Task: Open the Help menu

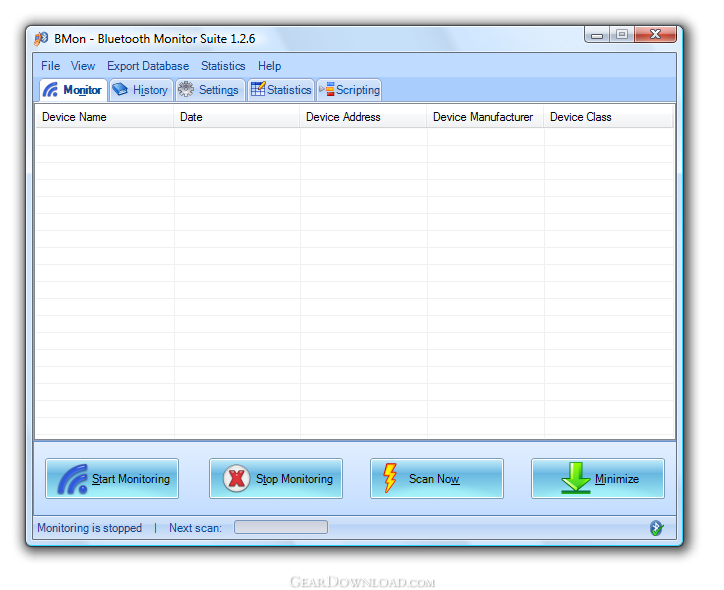Action: [x=269, y=66]
